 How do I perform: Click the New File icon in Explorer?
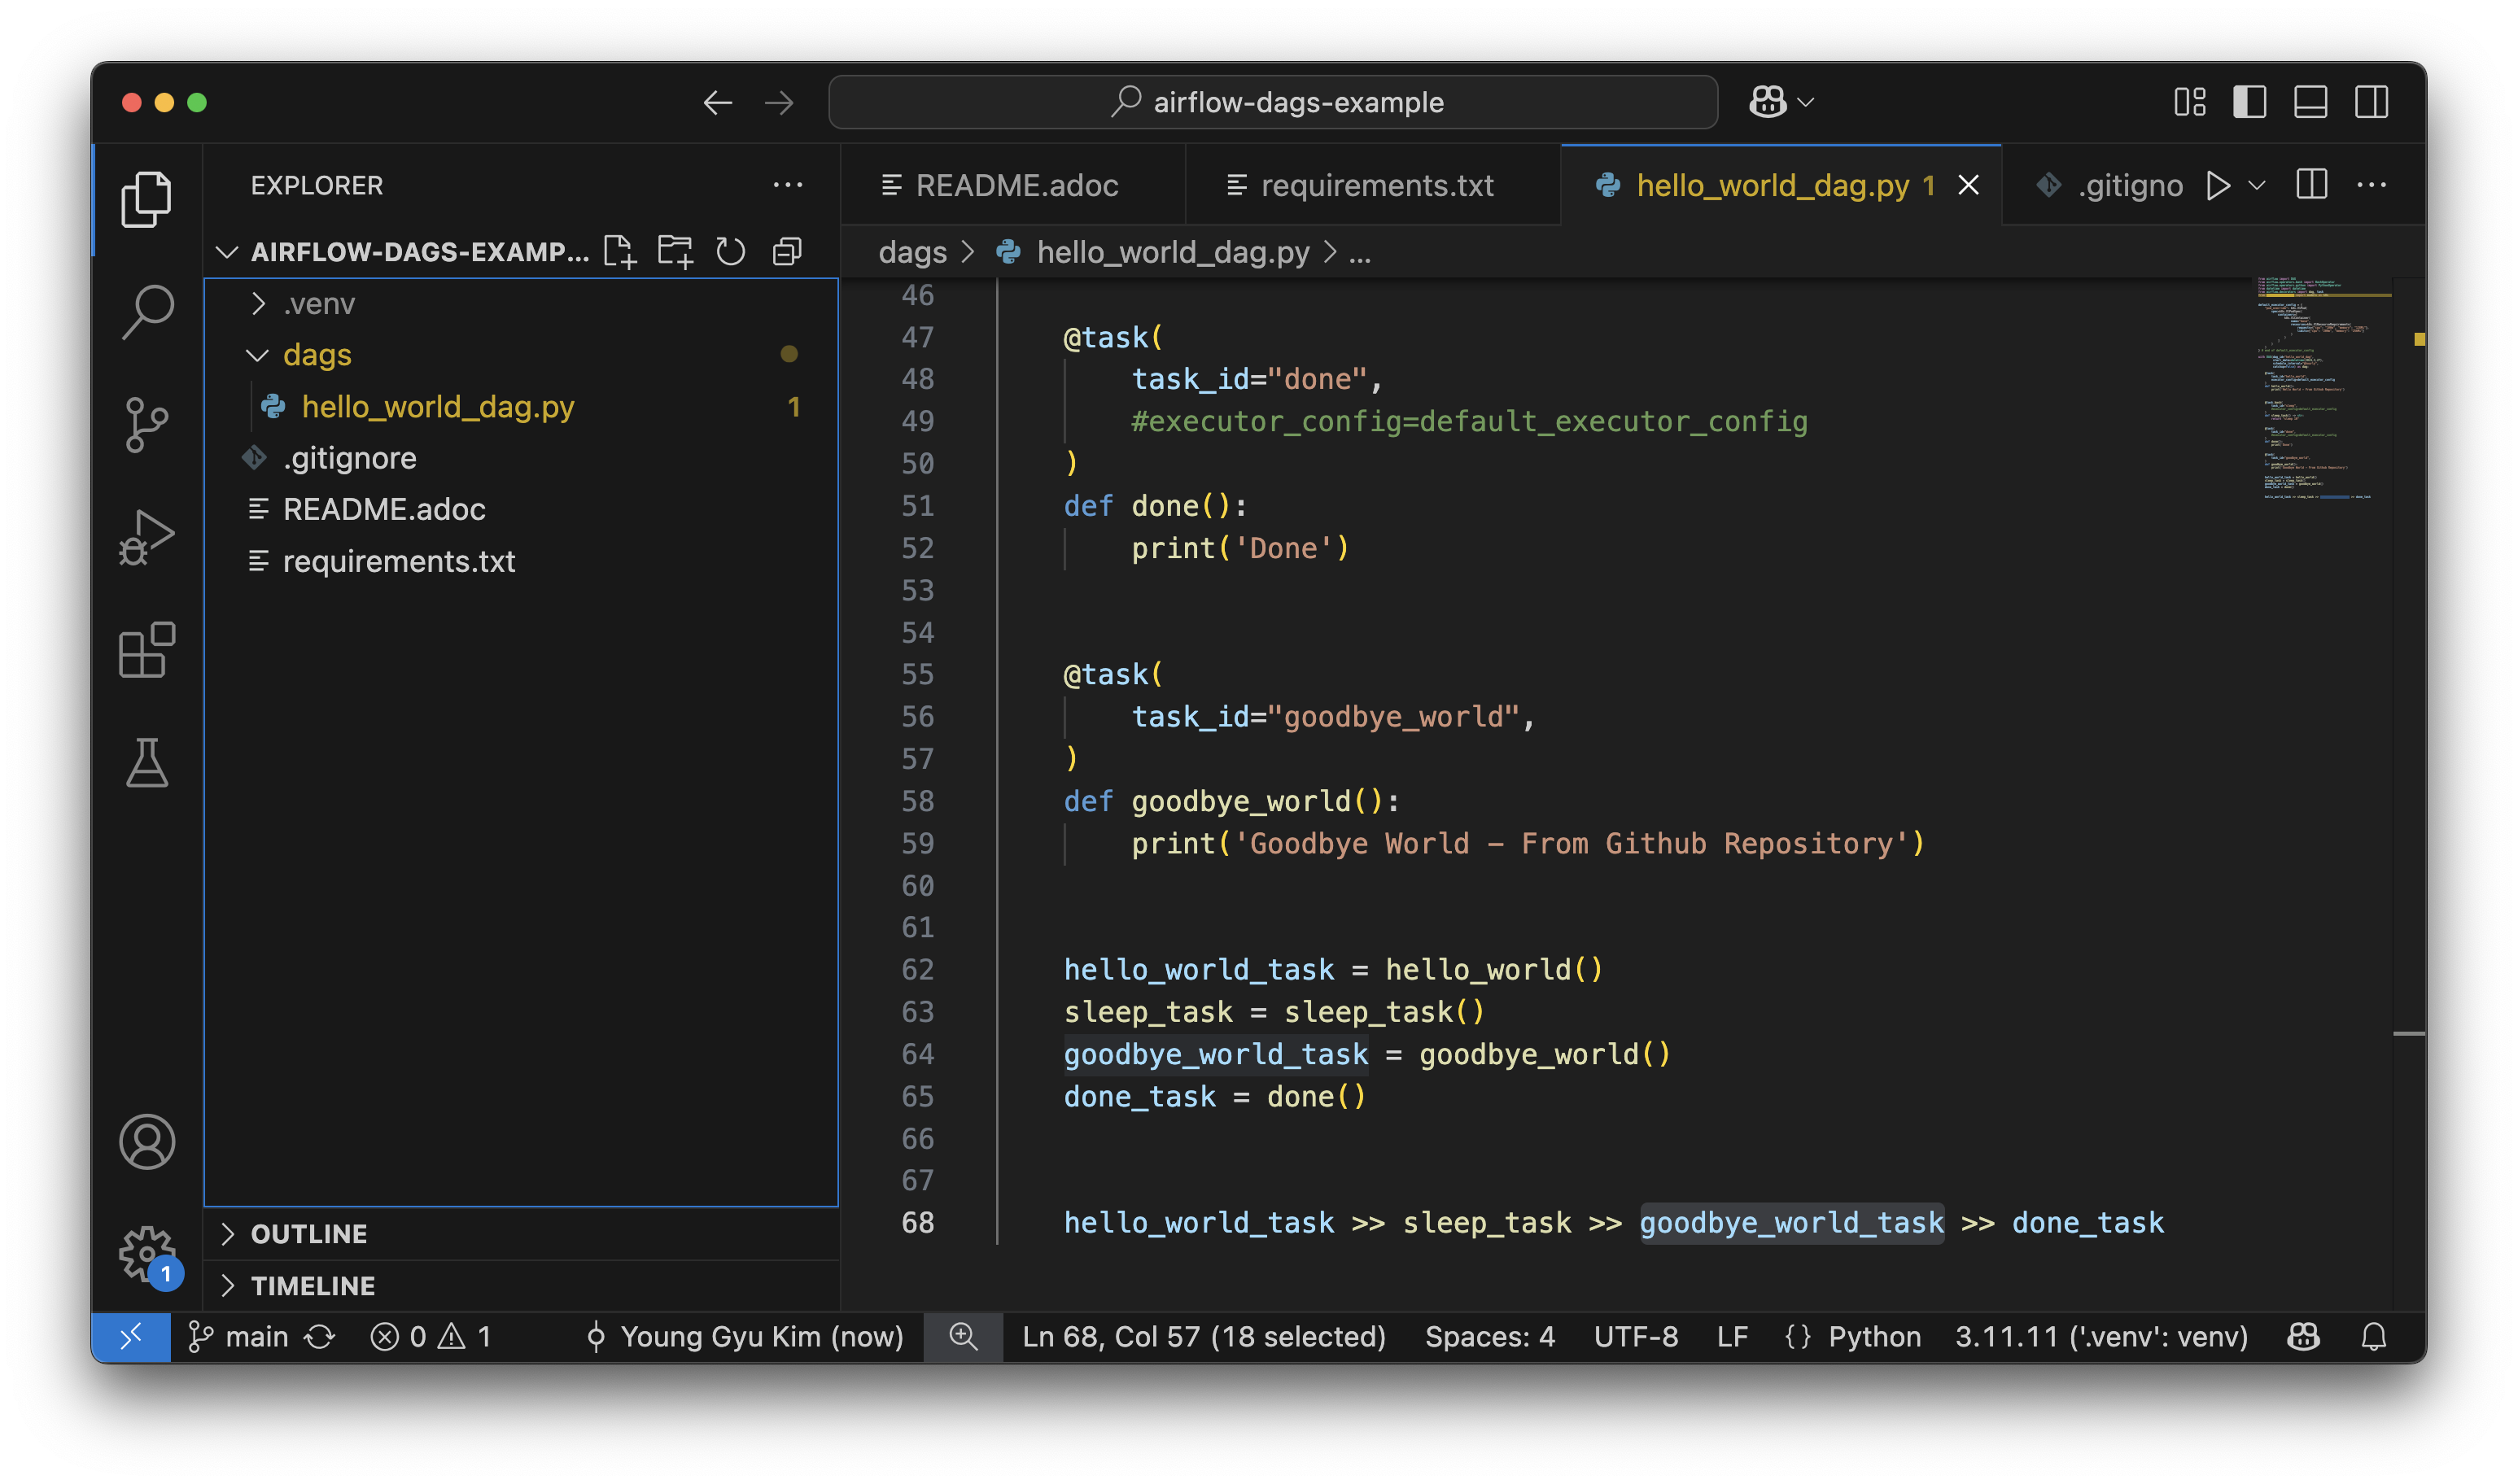click(x=620, y=252)
